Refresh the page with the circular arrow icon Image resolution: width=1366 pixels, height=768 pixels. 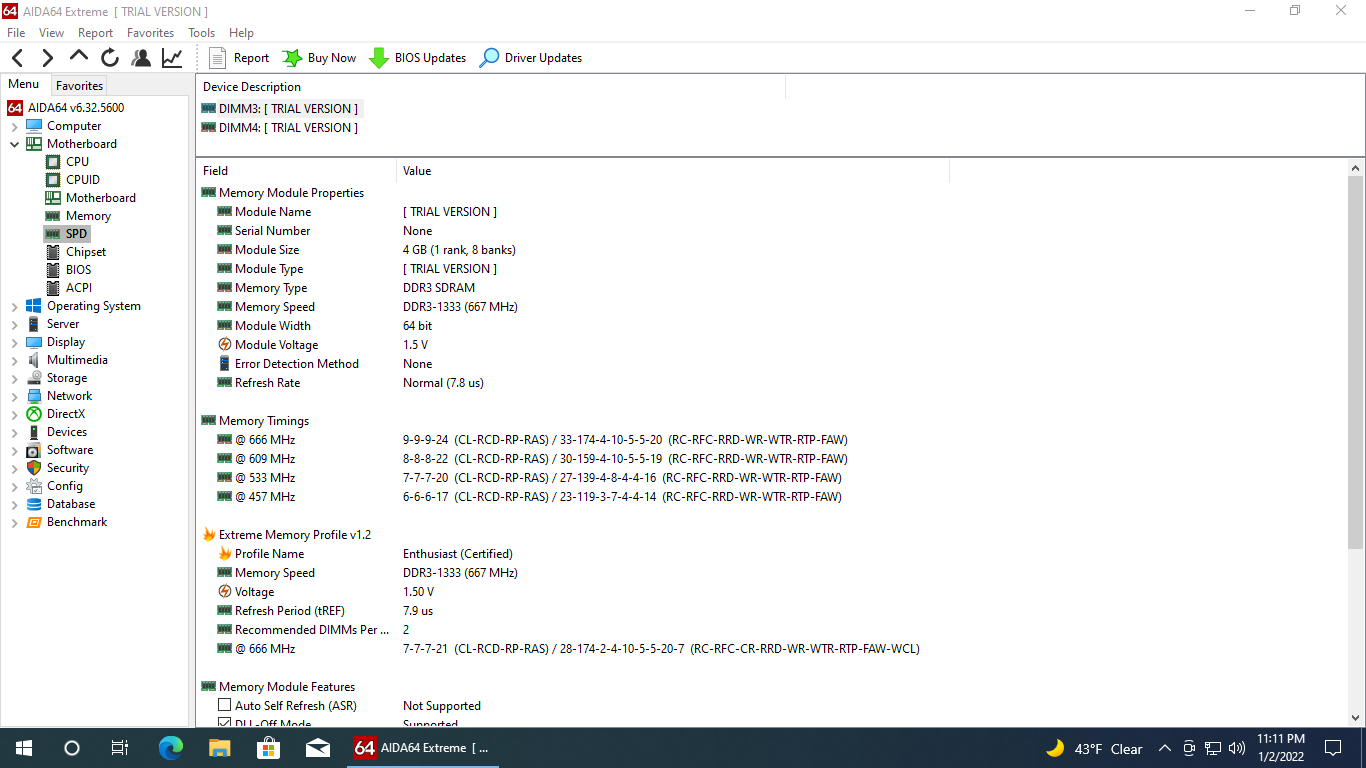[x=110, y=58]
